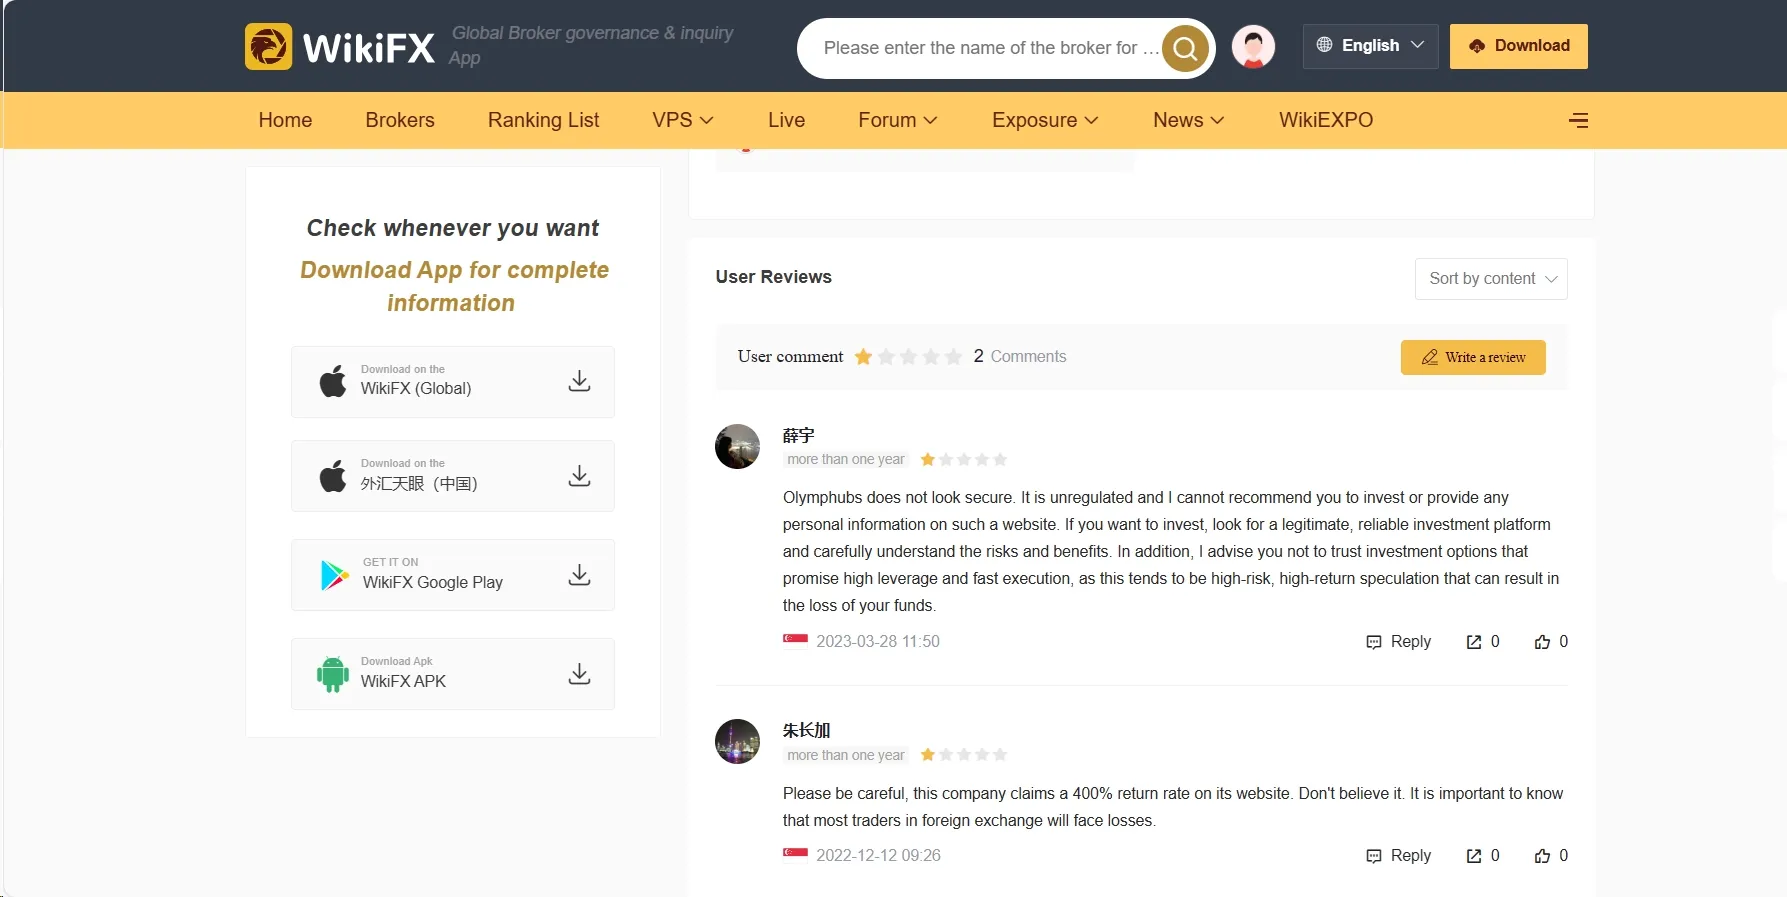The width and height of the screenshot is (1787, 897).
Task: Click the timestamp 2022-12-12 09:26
Action: point(878,856)
